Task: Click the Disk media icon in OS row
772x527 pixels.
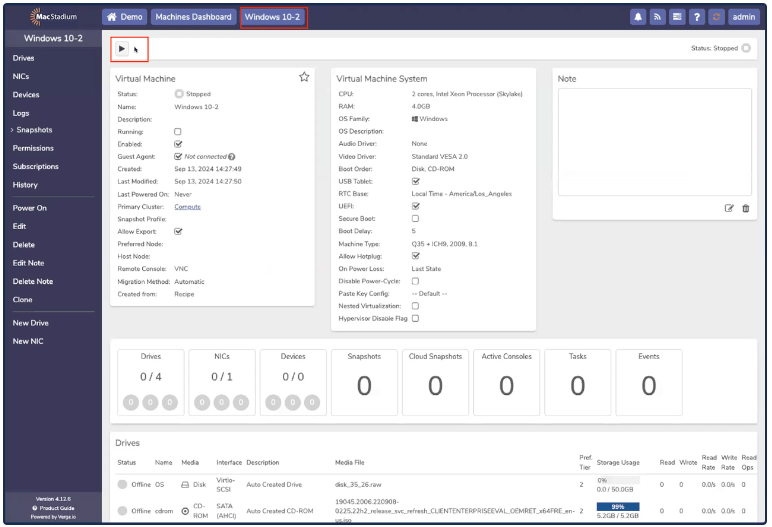Action: click(x=185, y=485)
